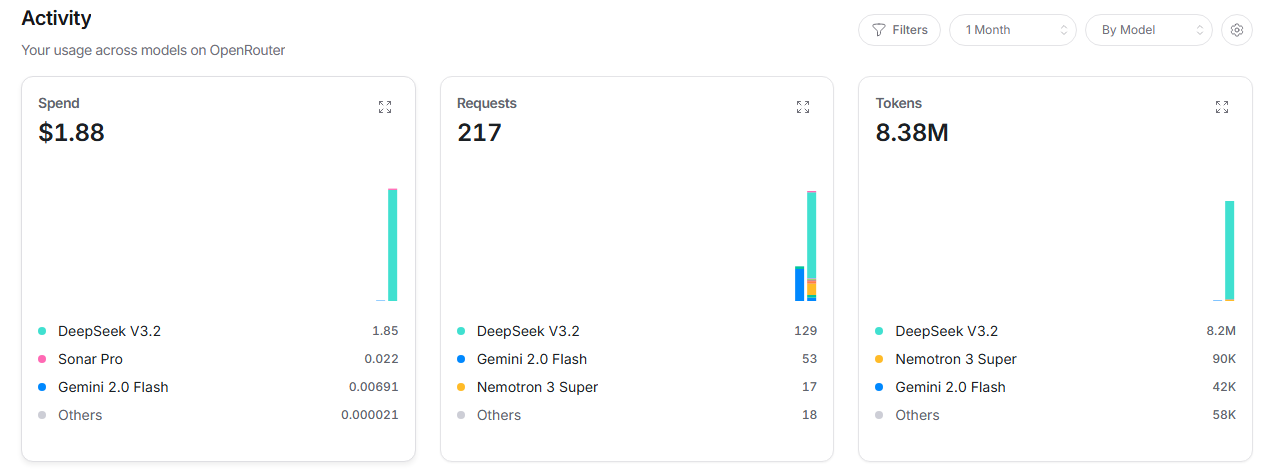
Task: Click the orange Nemotron dot in Tokens legend
Action: [x=879, y=359]
